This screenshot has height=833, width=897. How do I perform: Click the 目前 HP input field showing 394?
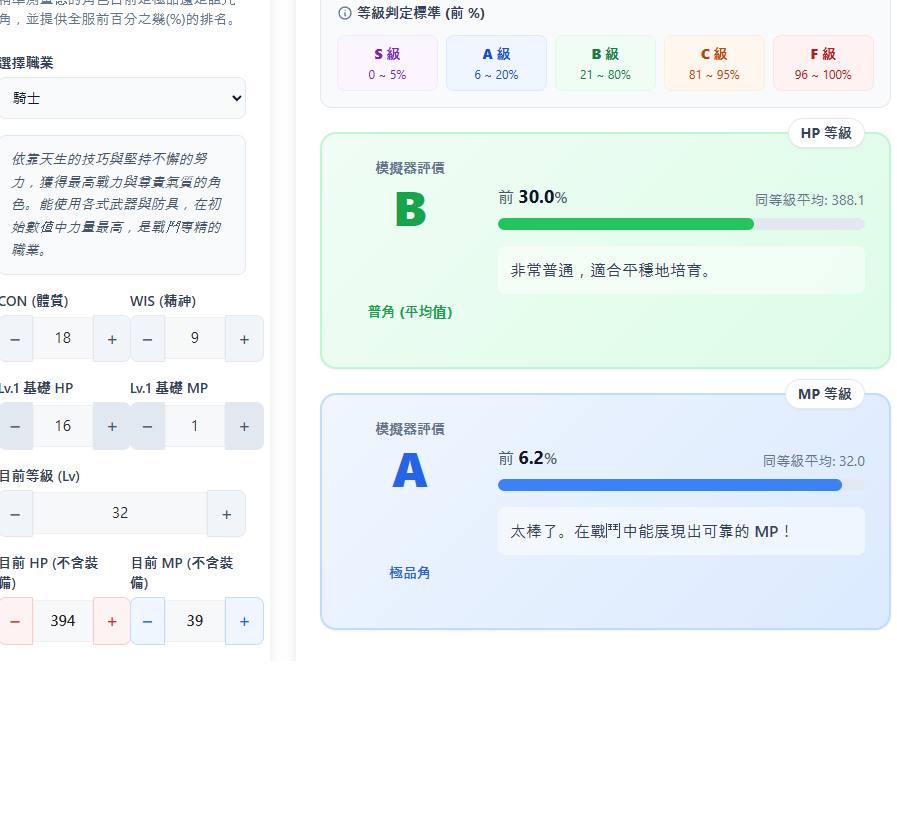[63, 621]
